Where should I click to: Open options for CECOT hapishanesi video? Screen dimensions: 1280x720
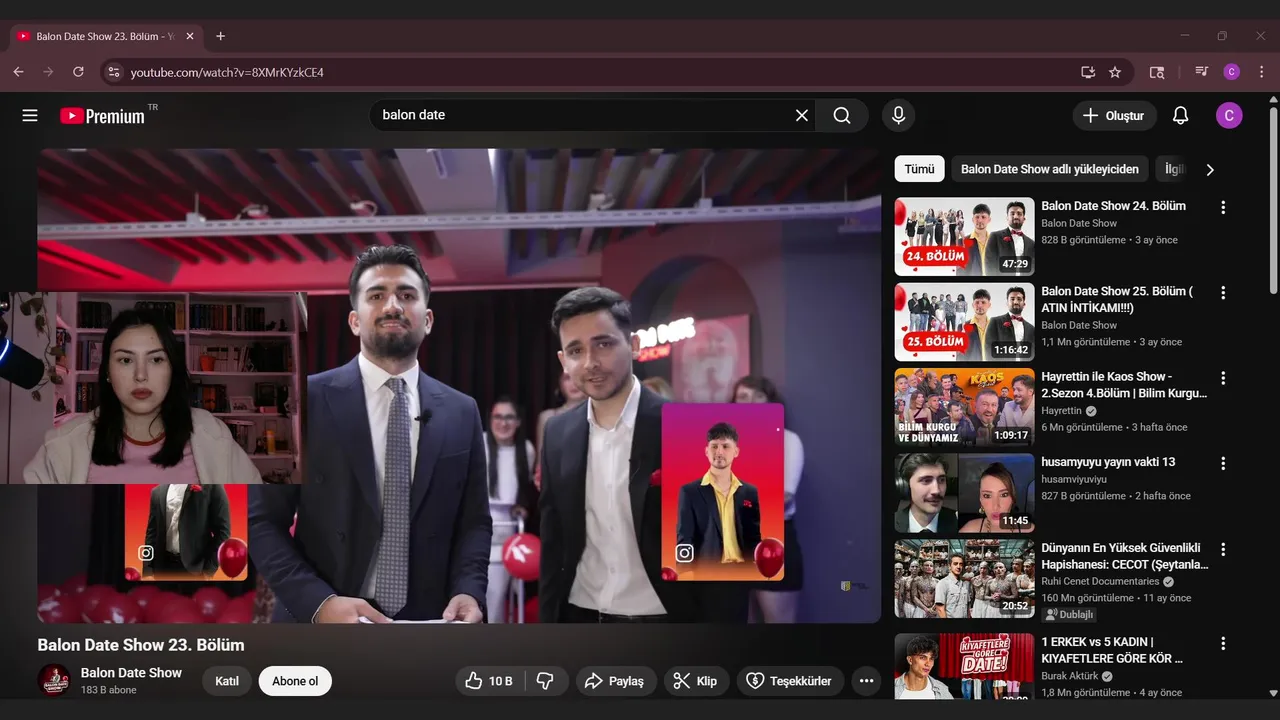point(1222,550)
